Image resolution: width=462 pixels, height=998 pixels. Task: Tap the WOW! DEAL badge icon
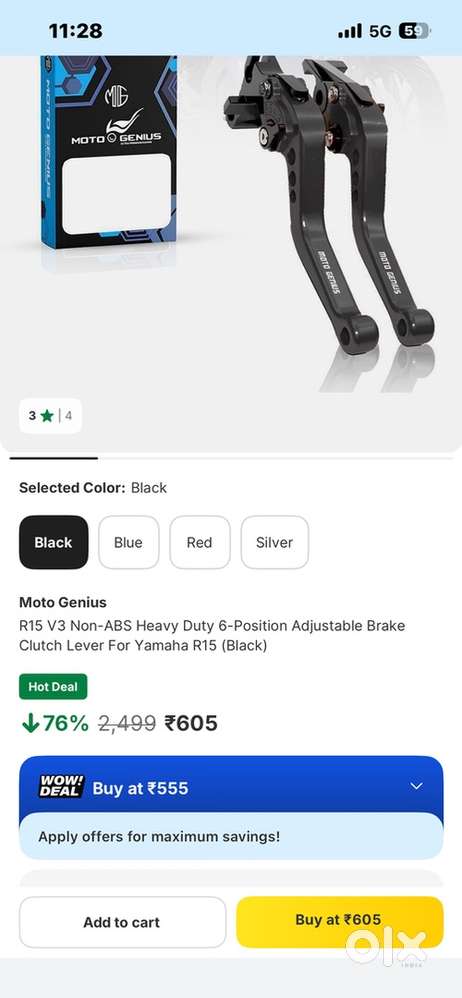(61, 787)
